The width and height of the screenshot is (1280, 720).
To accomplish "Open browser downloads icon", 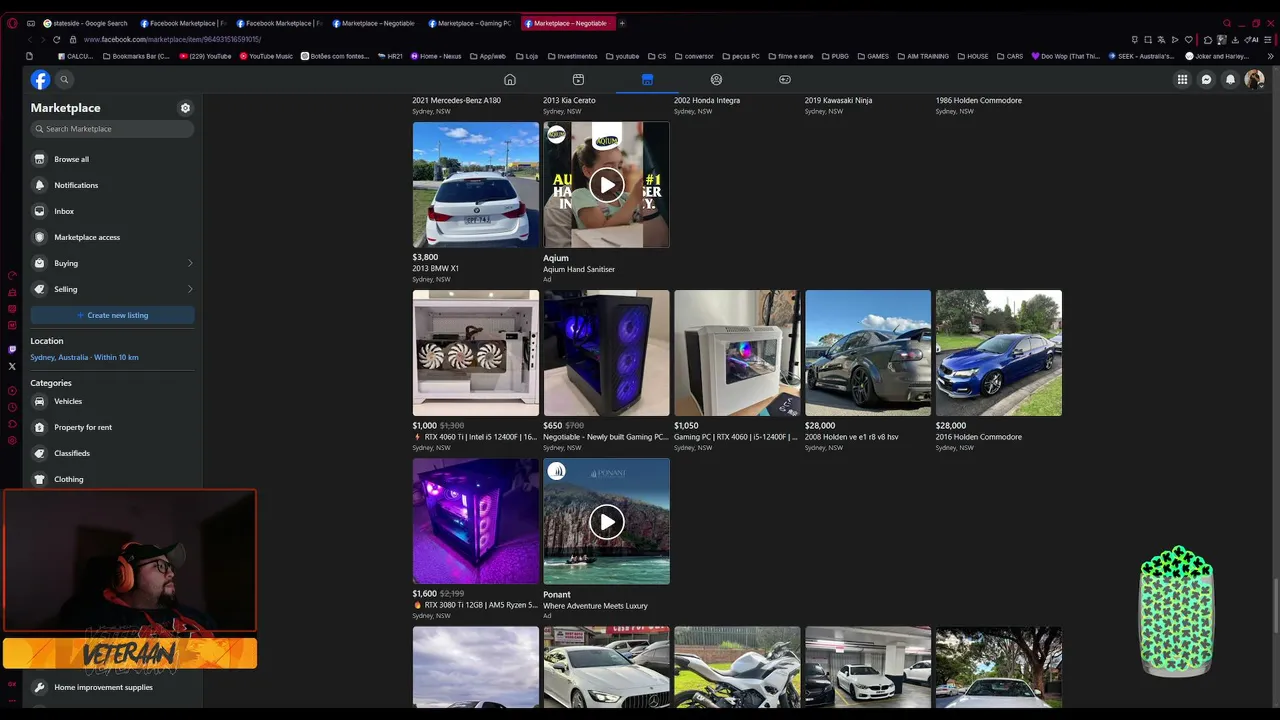I will 1237,39.
